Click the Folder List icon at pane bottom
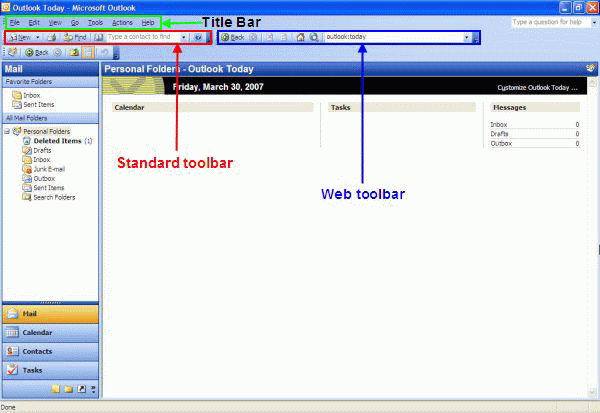 (68, 389)
